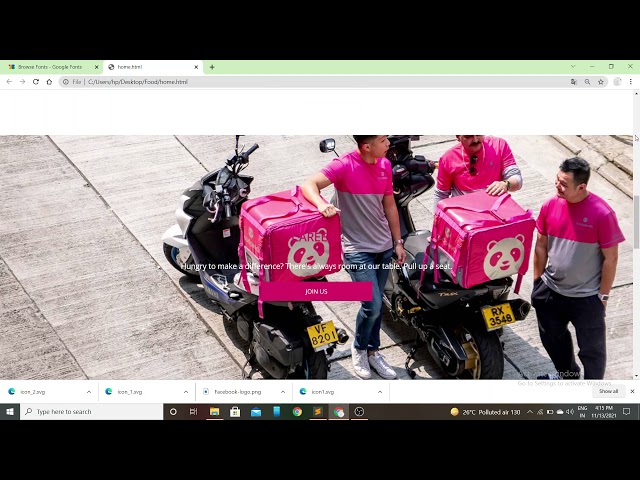The width and height of the screenshot is (640, 480).
Task: Open downloaded file icon_1.svg
Action: point(130,392)
